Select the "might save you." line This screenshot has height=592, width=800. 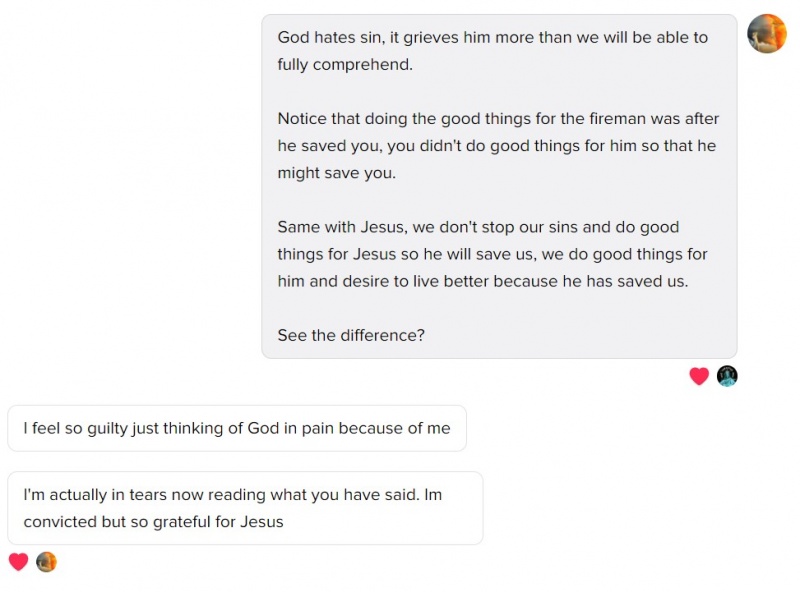tap(336, 172)
